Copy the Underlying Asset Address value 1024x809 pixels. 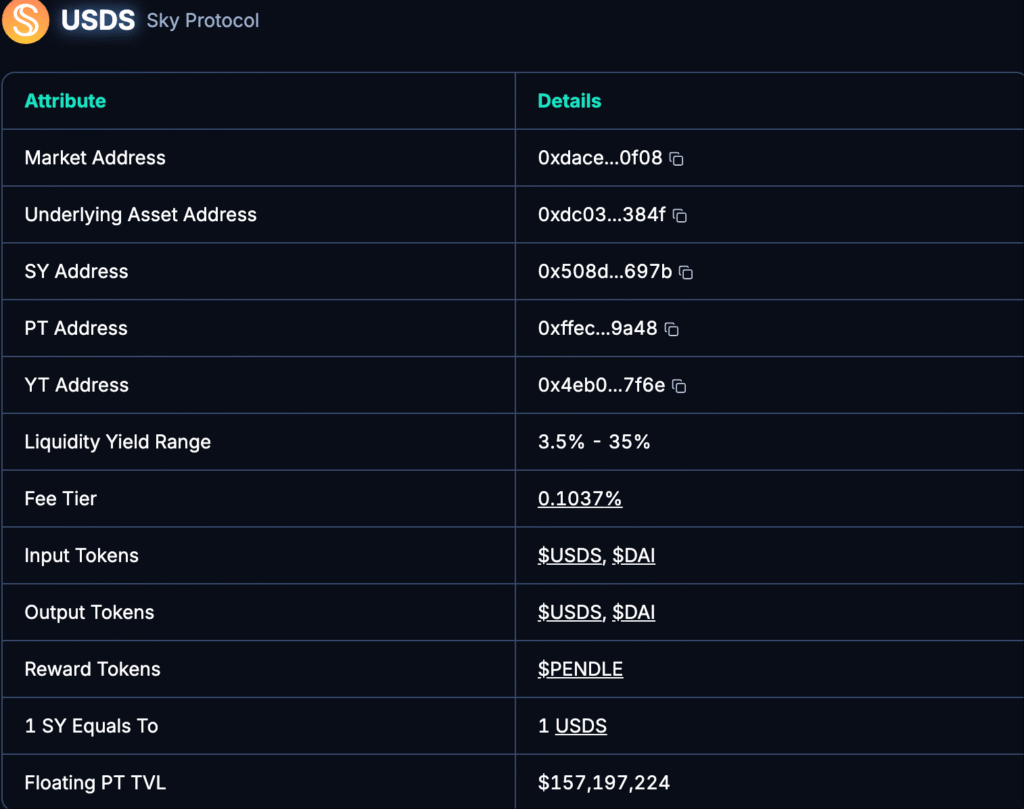680,215
